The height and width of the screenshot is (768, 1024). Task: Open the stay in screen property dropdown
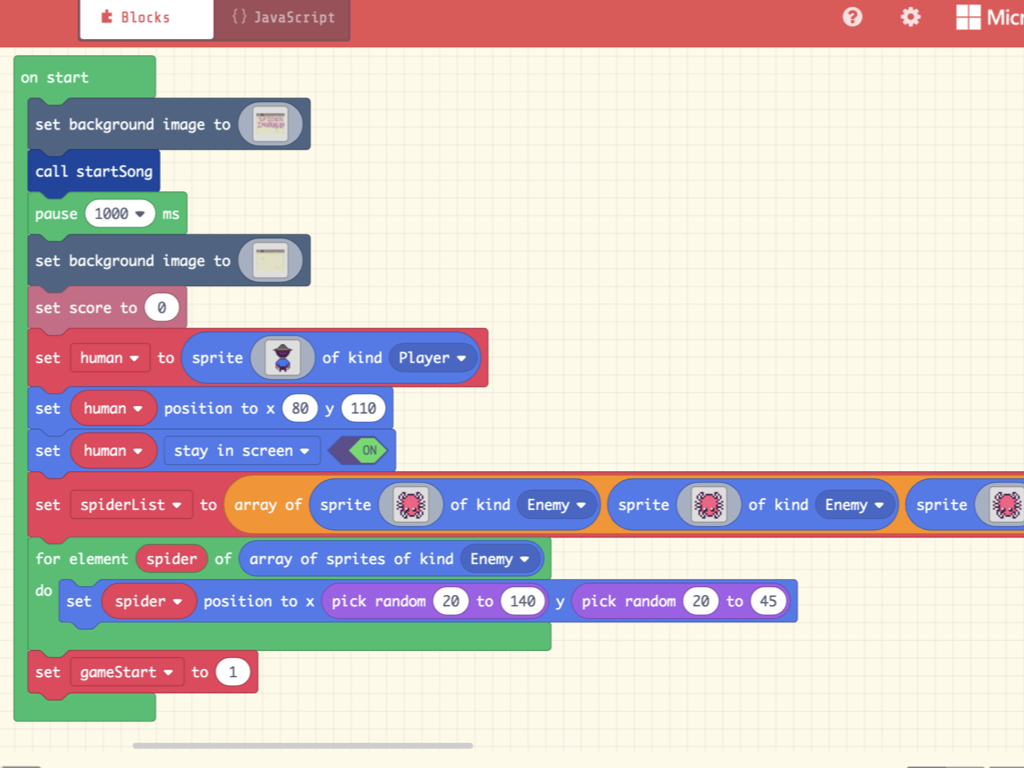click(x=242, y=451)
